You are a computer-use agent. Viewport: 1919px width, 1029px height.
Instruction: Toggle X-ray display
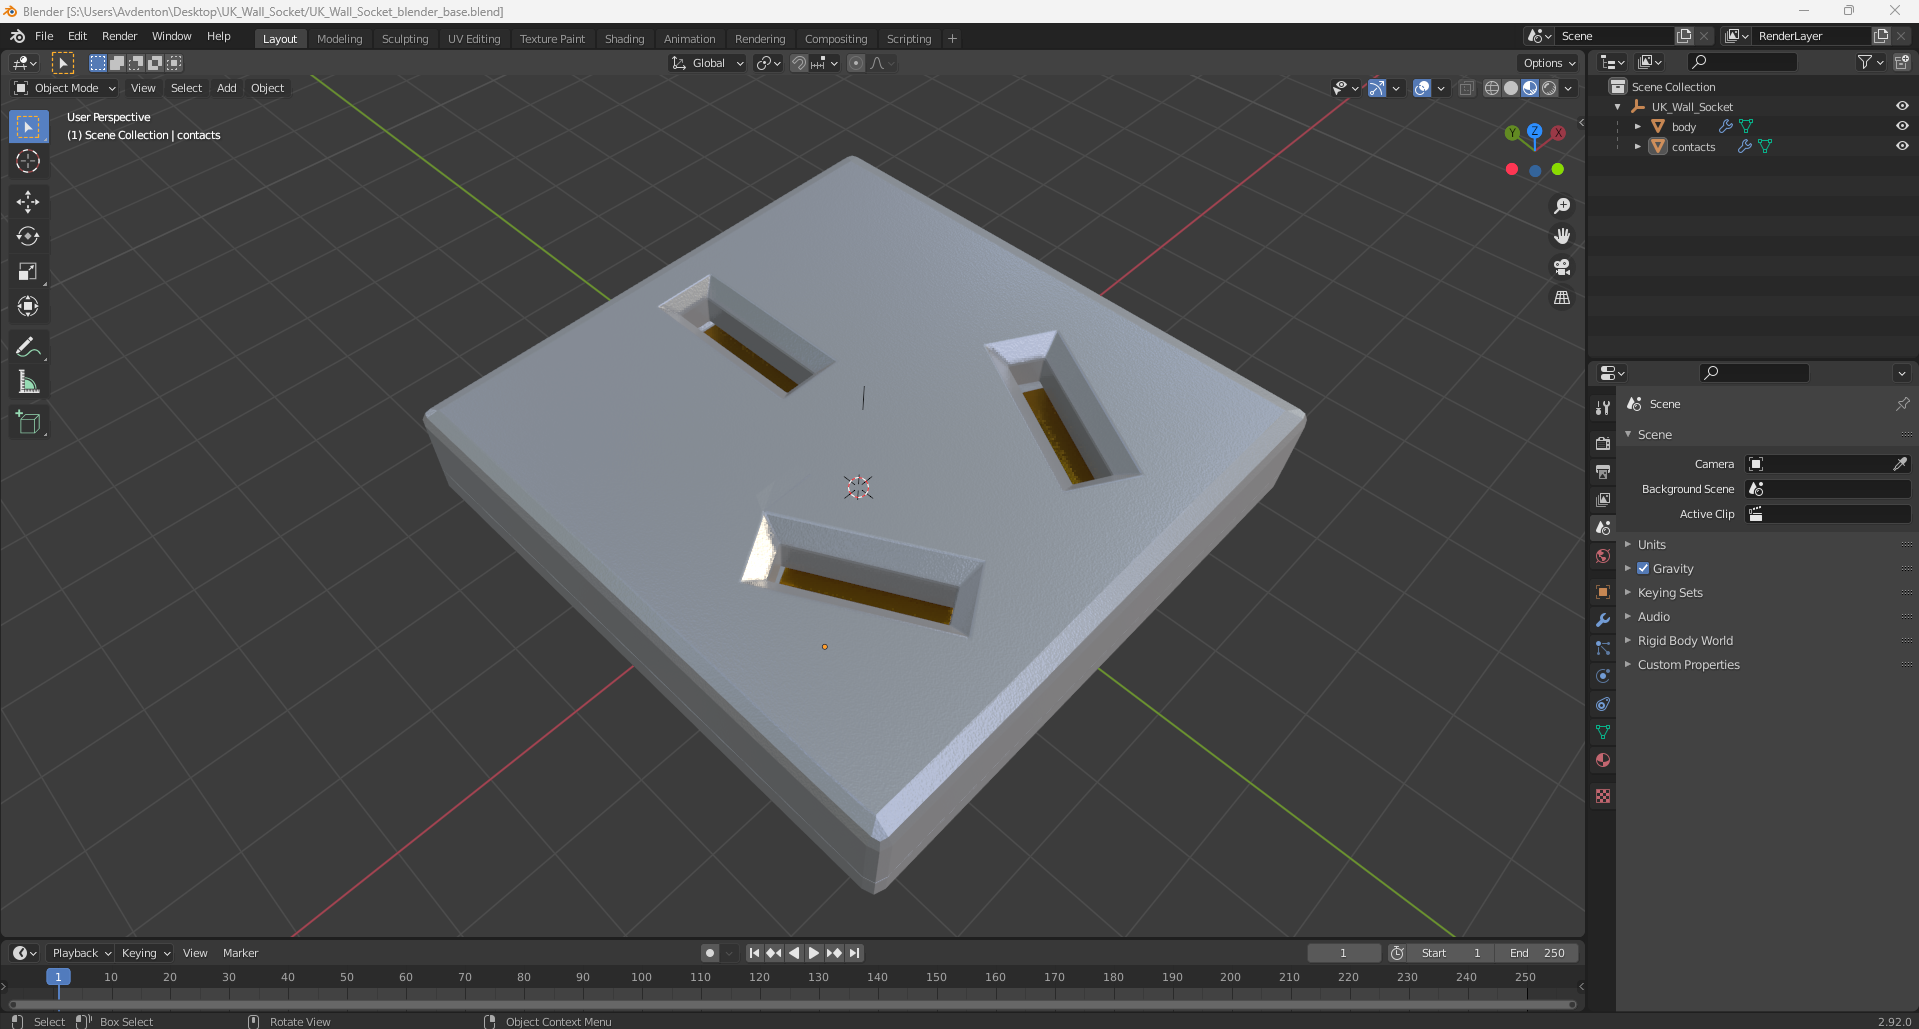(1466, 88)
